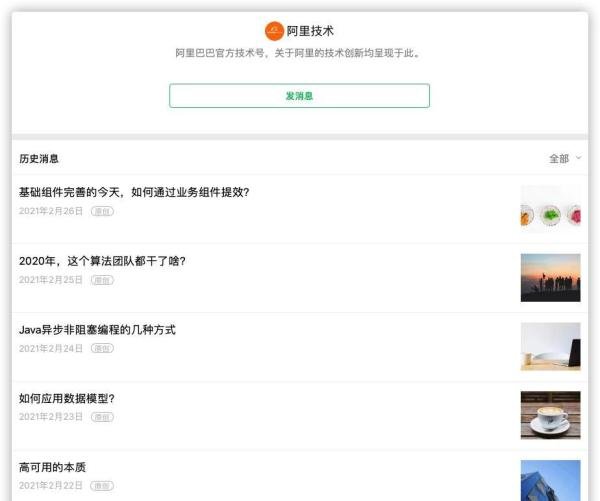
Task: Open article 2020年，这个算法团队都干了啥?
Action: click(102, 261)
